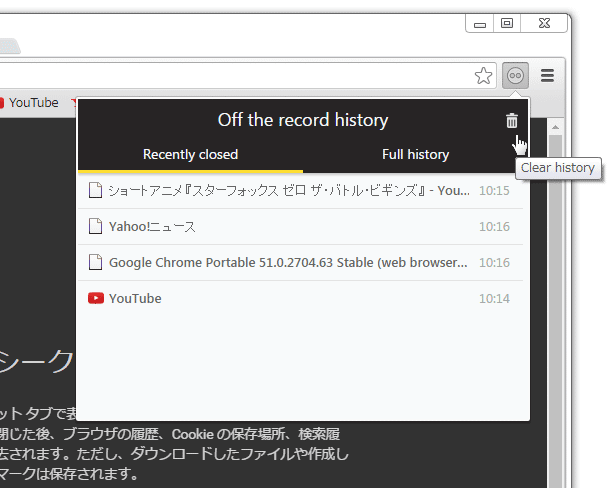The width and height of the screenshot is (612, 488).
Task: Click the page icon beside ショートアニメ entry
Action: [95, 191]
